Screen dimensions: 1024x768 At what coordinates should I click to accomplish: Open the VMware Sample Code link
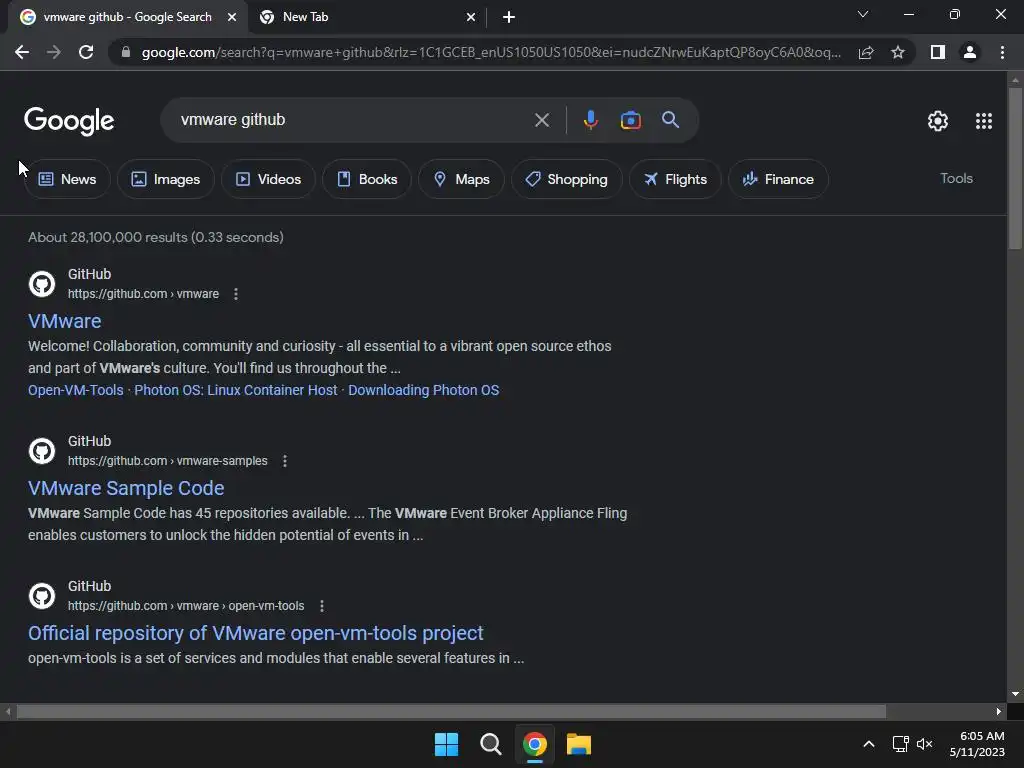(126, 488)
